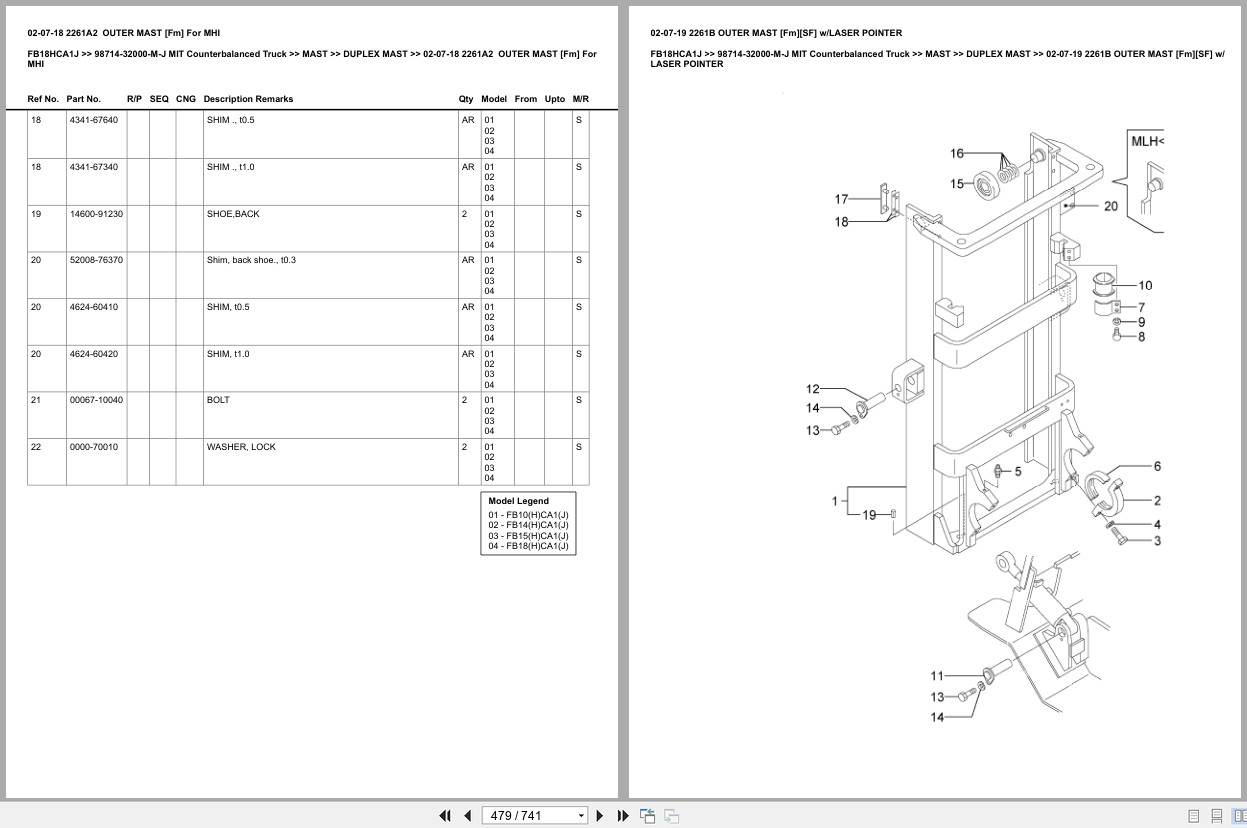Open the page number dropdown arrow
The height and width of the screenshot is (828, 1247).
coord(581,816)
